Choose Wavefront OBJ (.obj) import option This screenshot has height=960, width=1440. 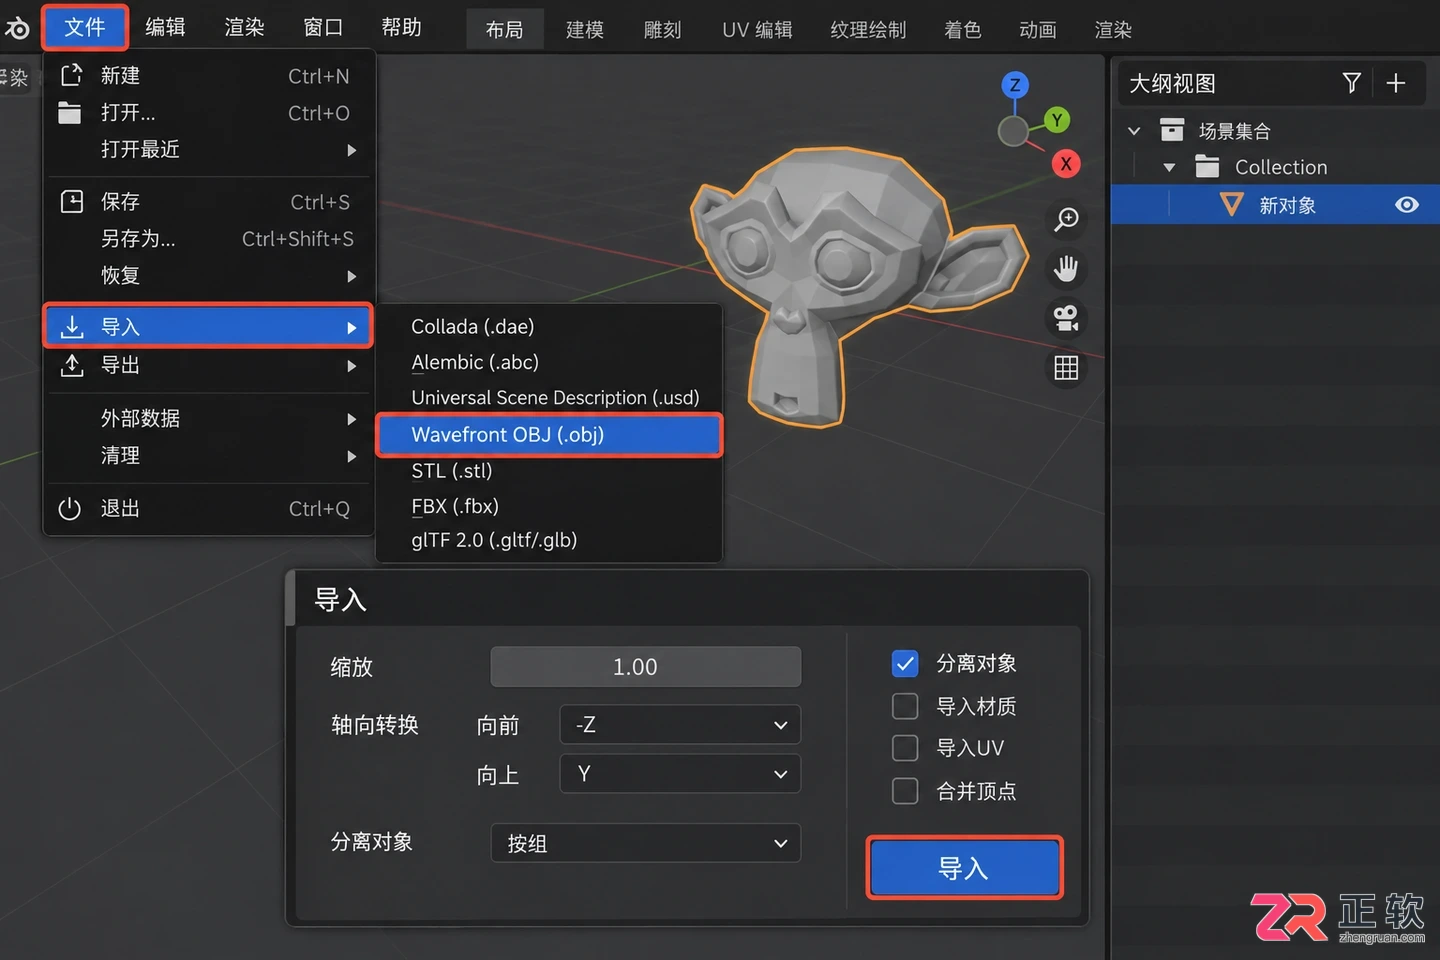tap(549, 435)
